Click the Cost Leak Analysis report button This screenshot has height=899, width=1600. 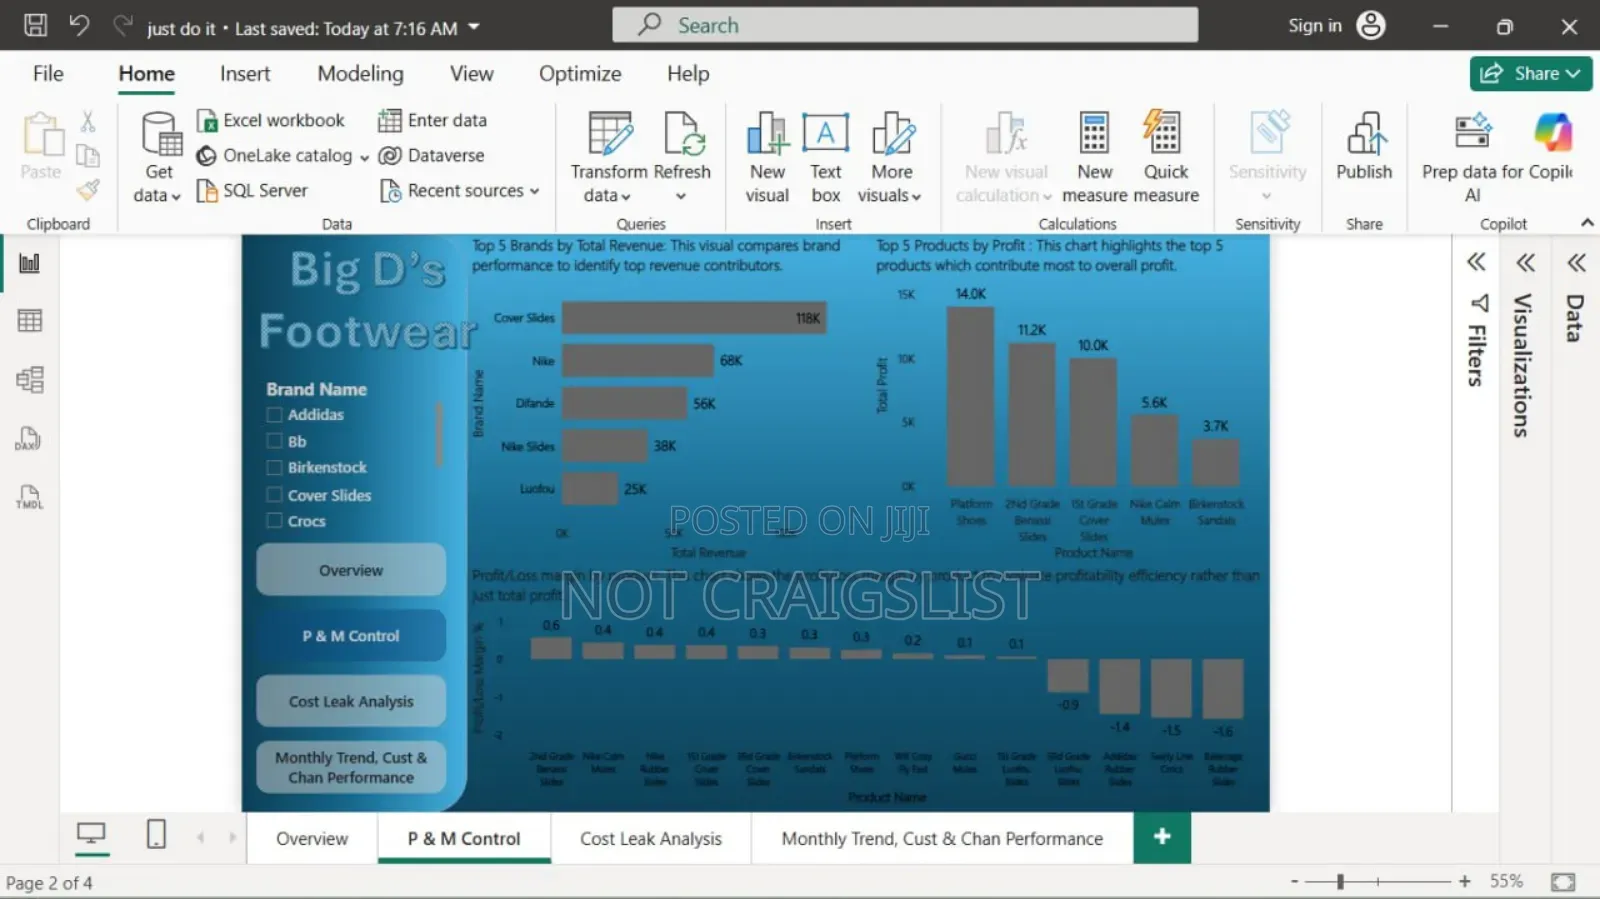(x=351, y=701)
